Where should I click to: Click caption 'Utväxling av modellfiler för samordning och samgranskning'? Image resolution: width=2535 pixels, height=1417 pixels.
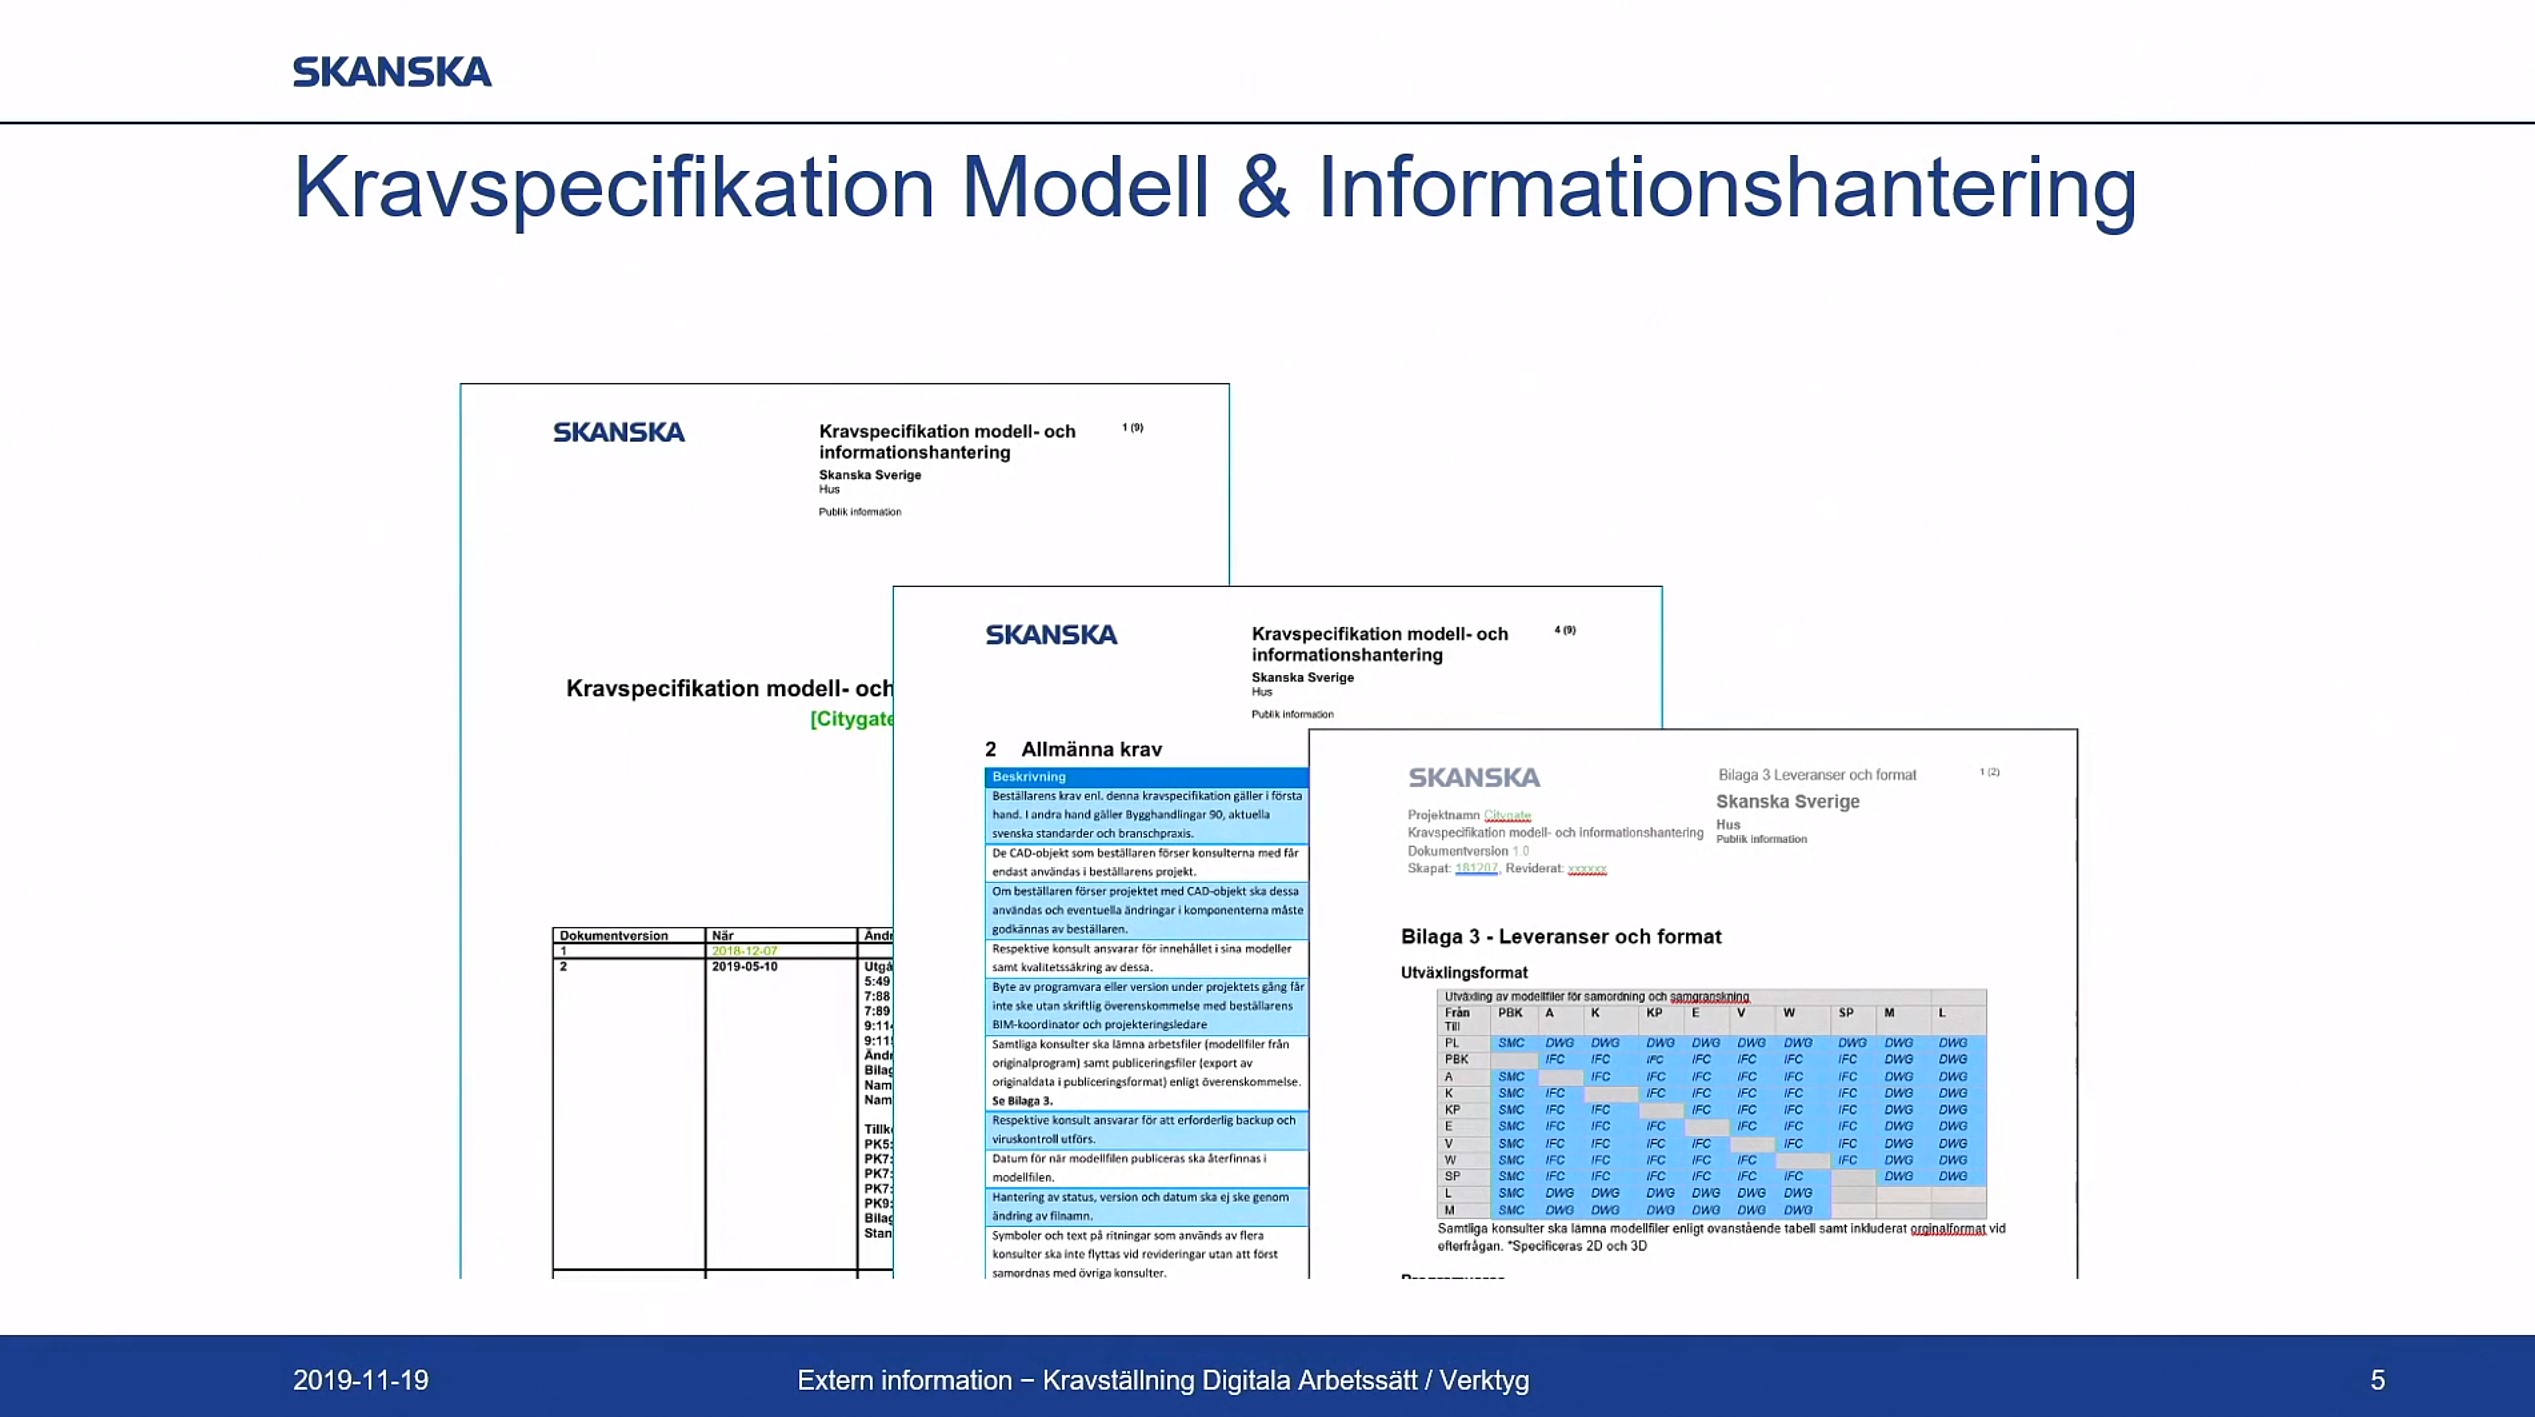coord(1597,997)
